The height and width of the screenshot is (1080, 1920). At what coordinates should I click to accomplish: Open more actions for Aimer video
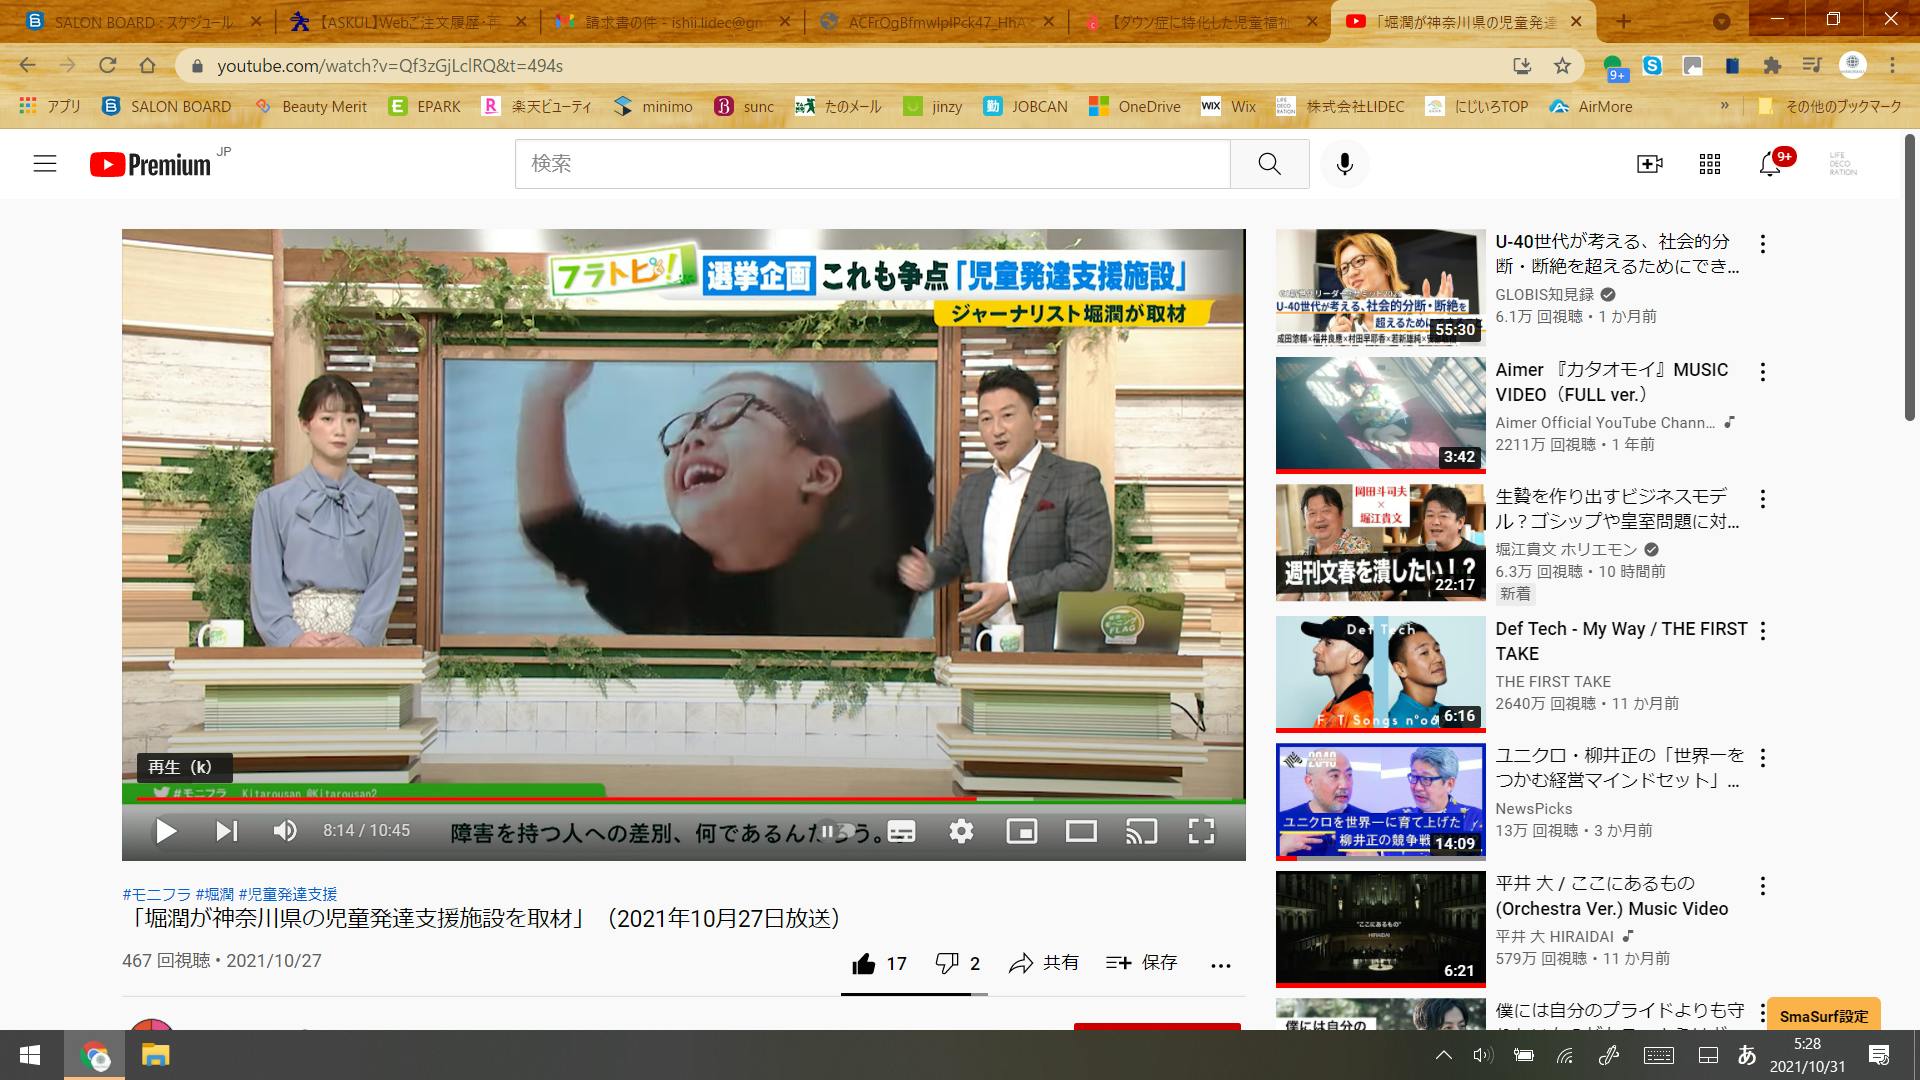pos(1763,372)
